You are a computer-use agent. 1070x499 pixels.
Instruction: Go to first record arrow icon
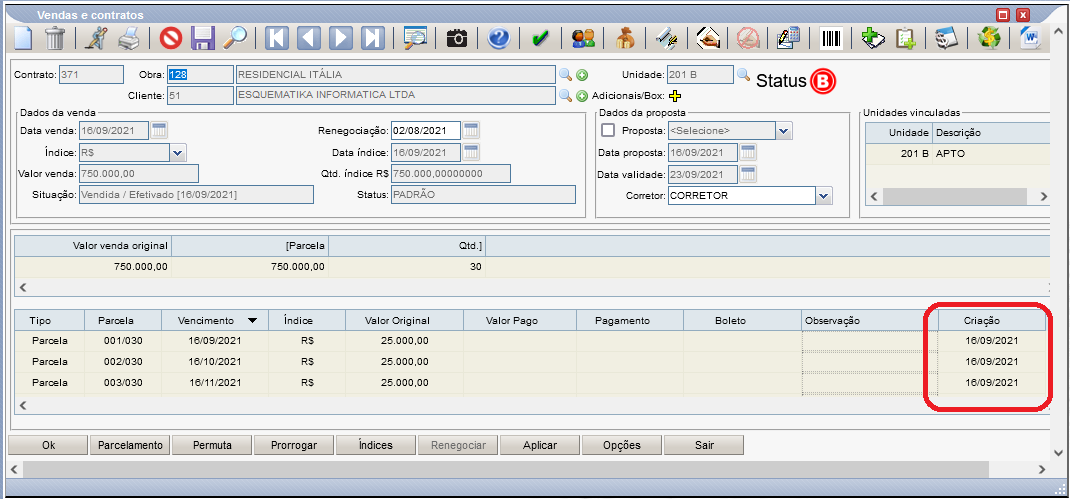(276, 38)
